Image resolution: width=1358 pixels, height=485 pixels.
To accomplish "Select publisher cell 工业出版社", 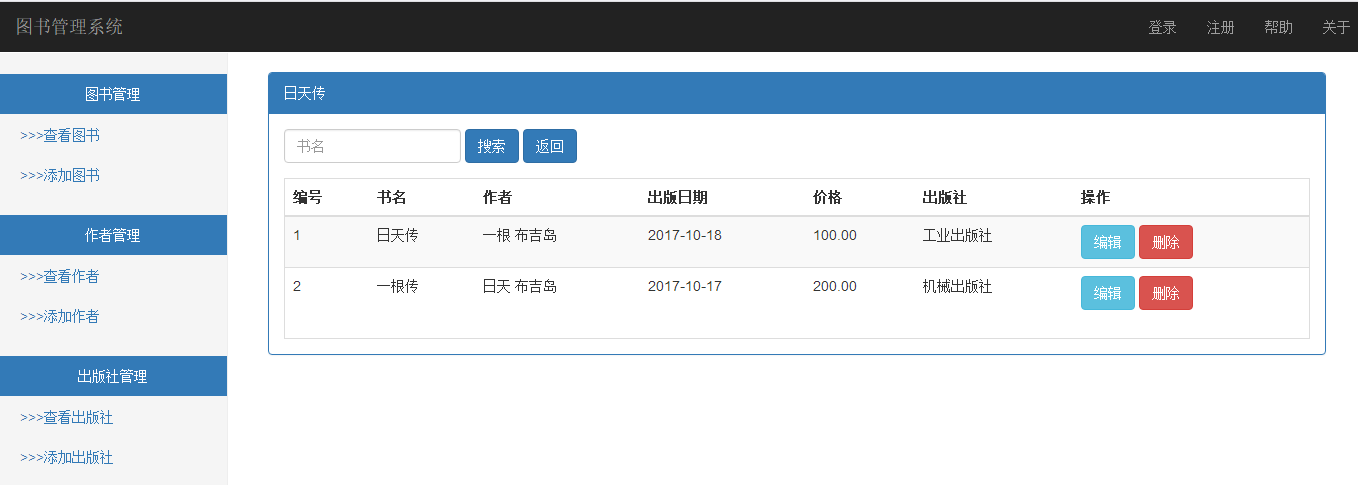I will (x=957, y=236).
